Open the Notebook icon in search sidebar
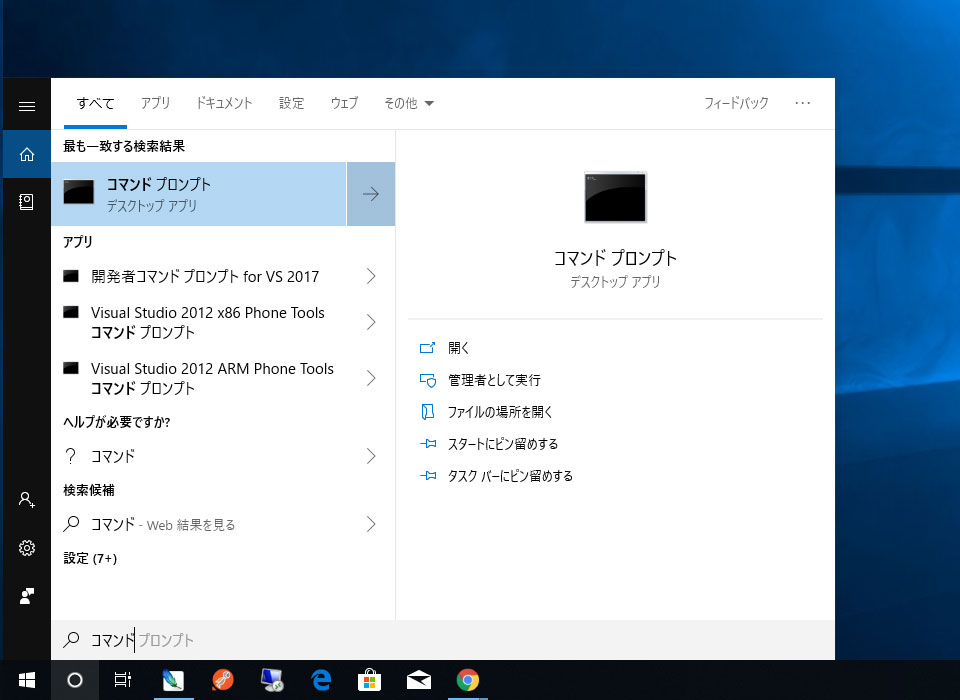960x700 pixels. click(27, 202)
